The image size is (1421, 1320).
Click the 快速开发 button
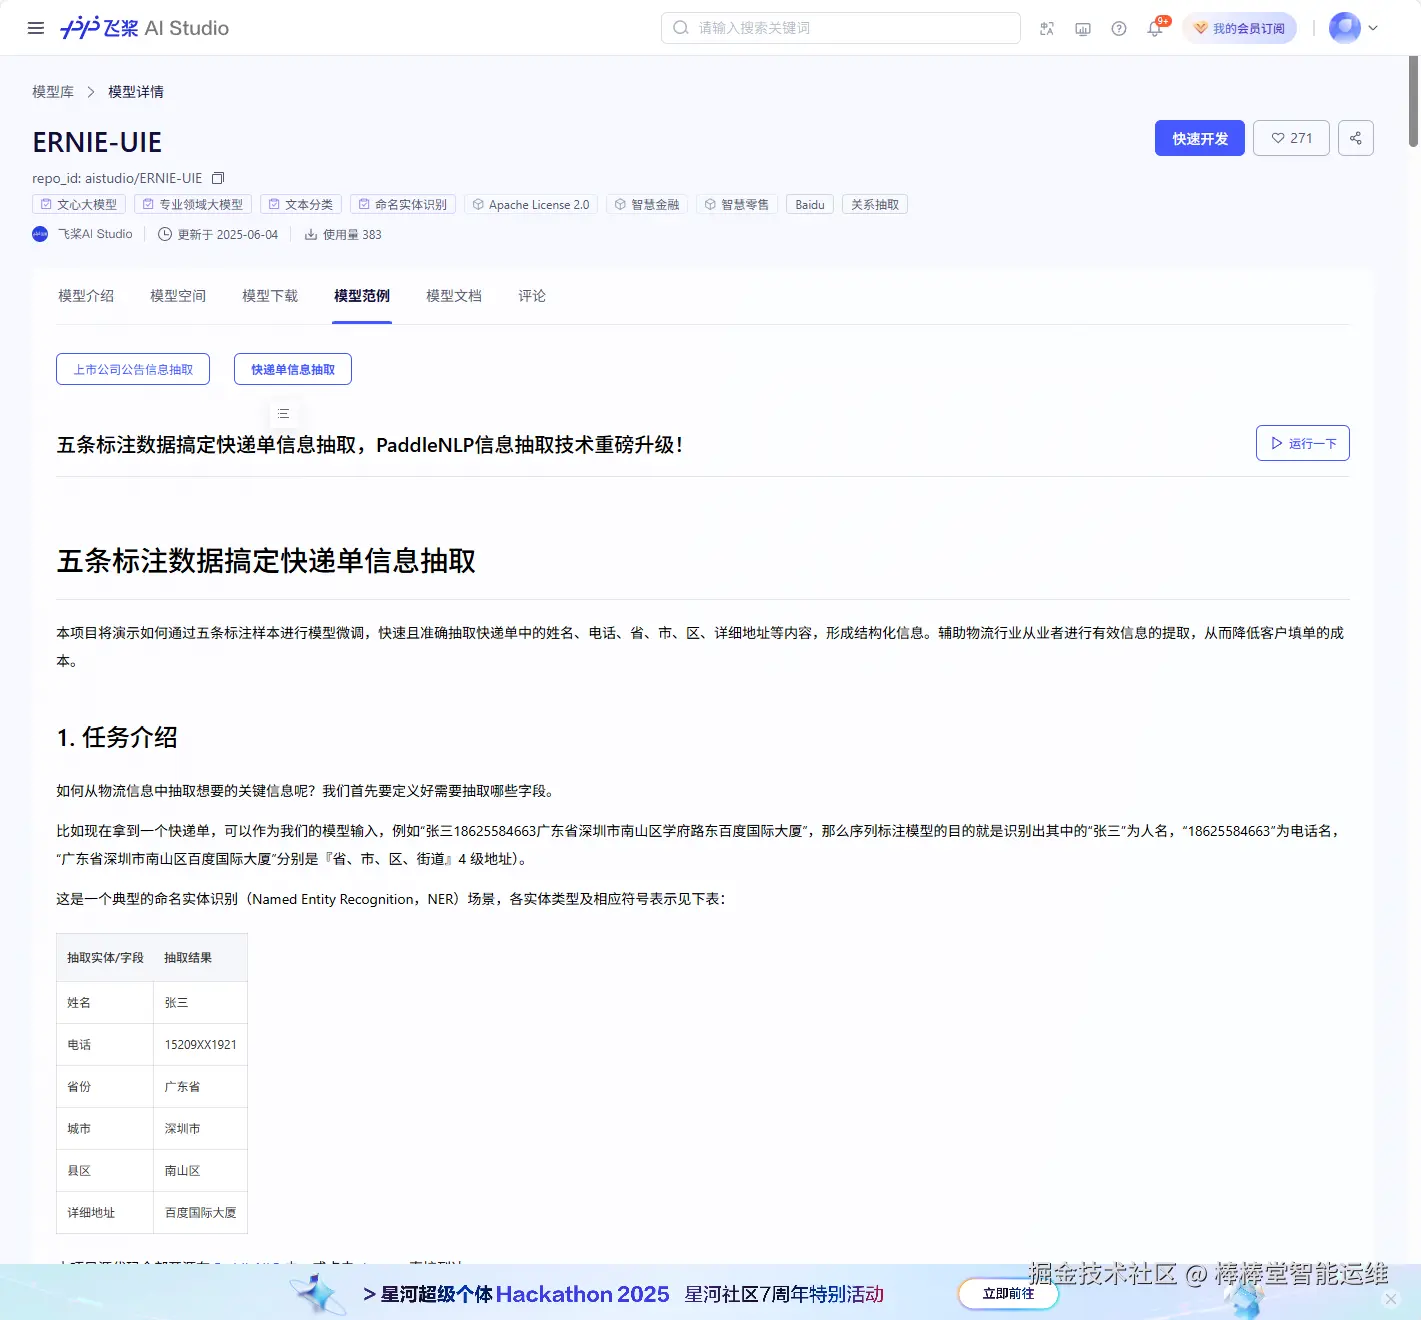point(1200,138)
